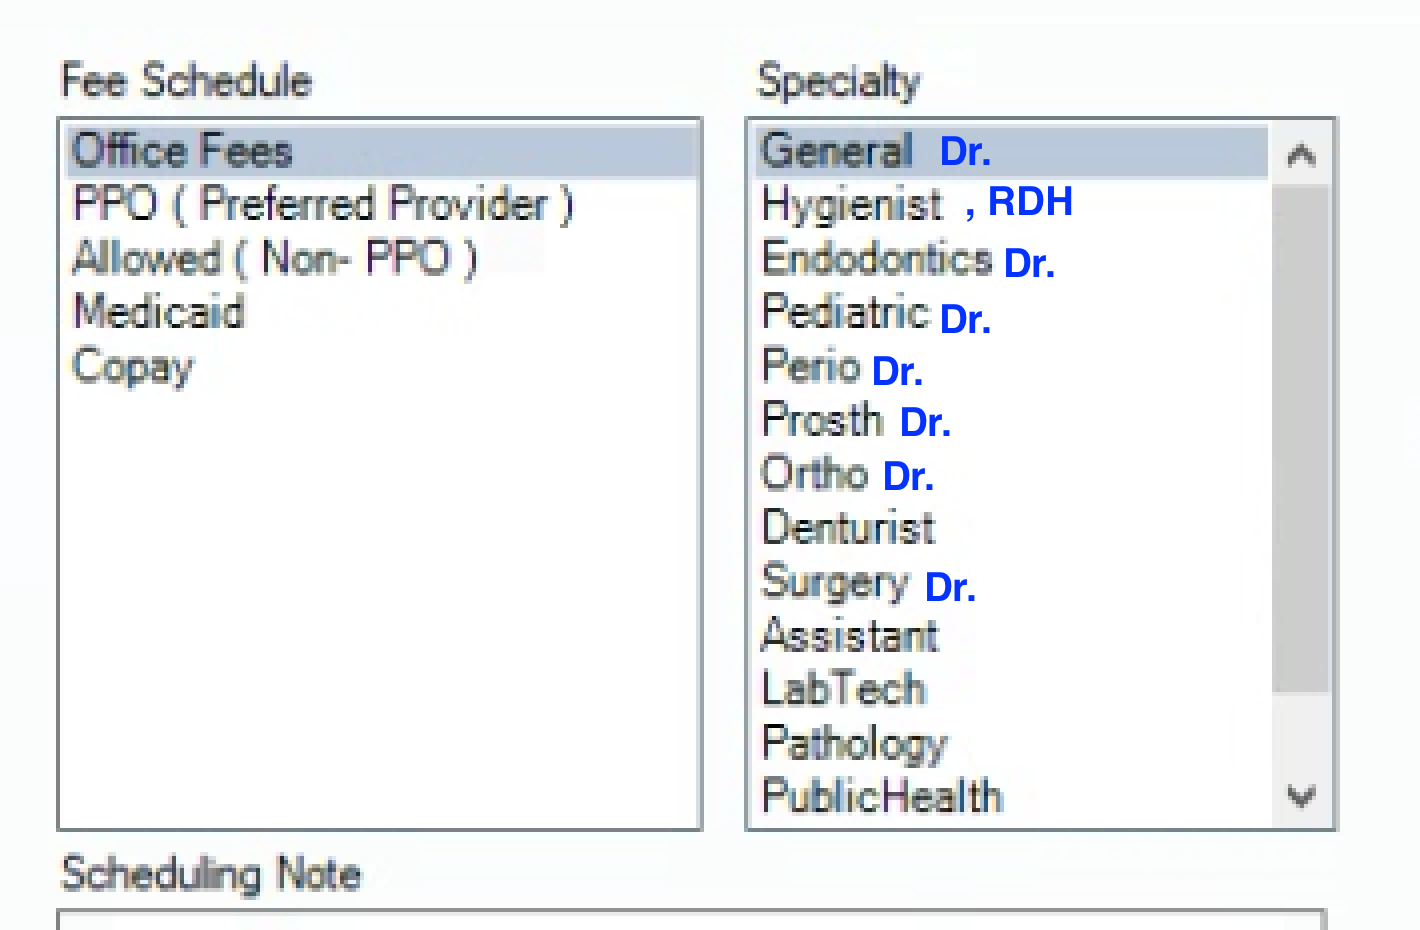Select Allowed (Non-PPO) fee schedule
The image size is (1420, 930).
click(274, 258)
